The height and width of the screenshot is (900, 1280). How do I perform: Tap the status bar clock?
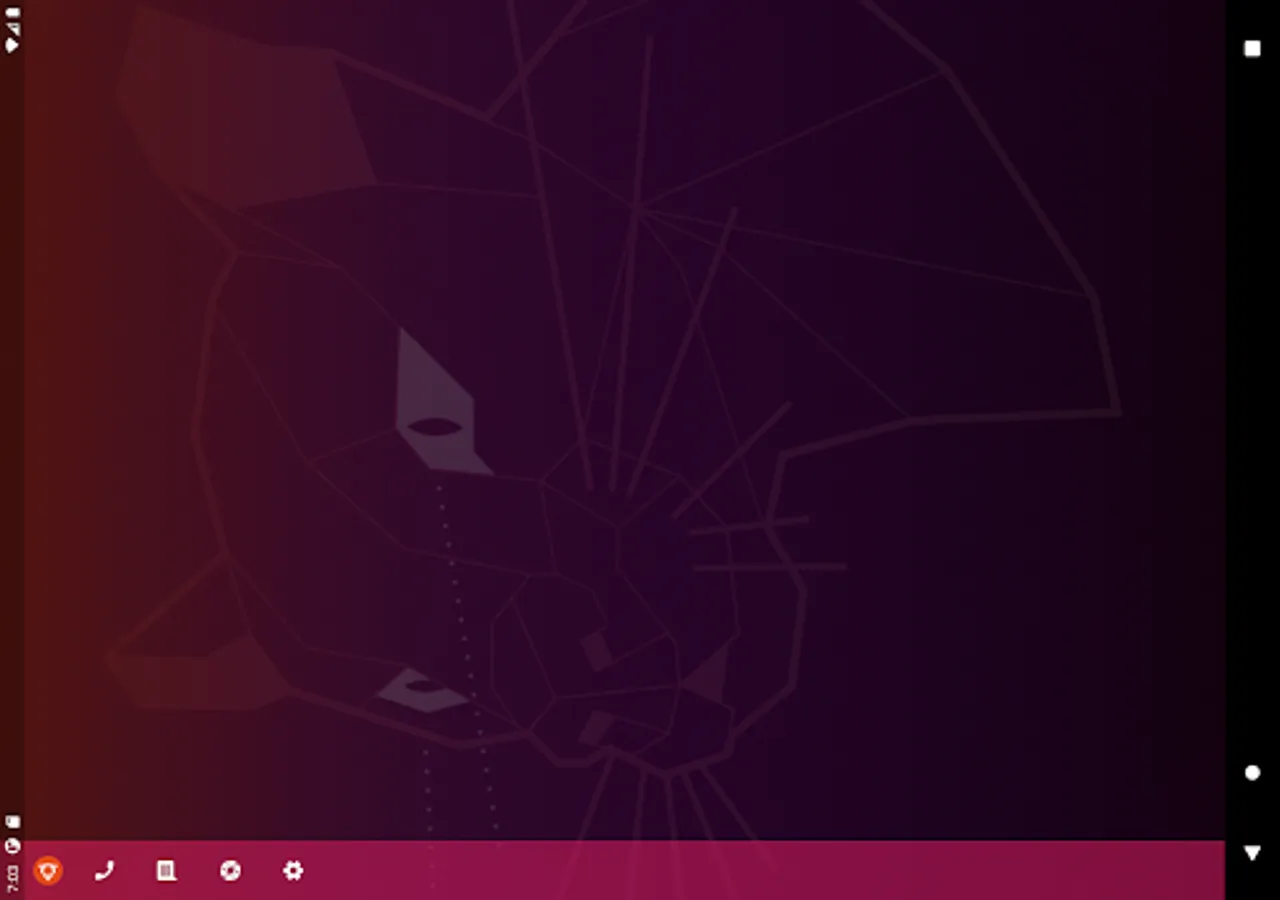click(12, 878)
